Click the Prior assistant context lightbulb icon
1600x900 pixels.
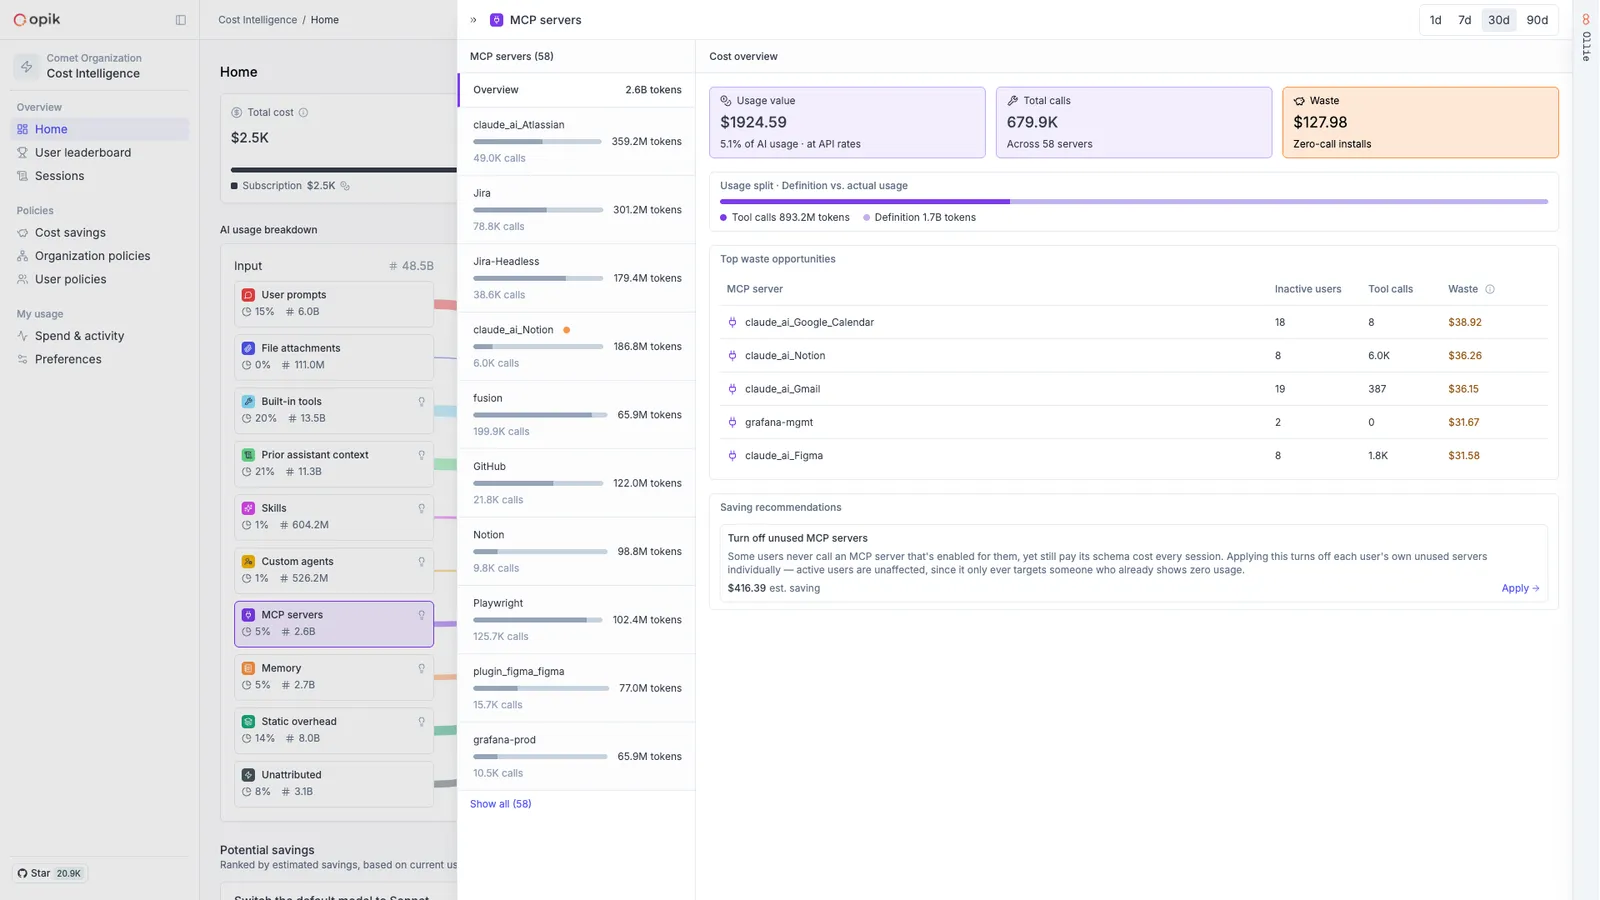pos(422,455)
